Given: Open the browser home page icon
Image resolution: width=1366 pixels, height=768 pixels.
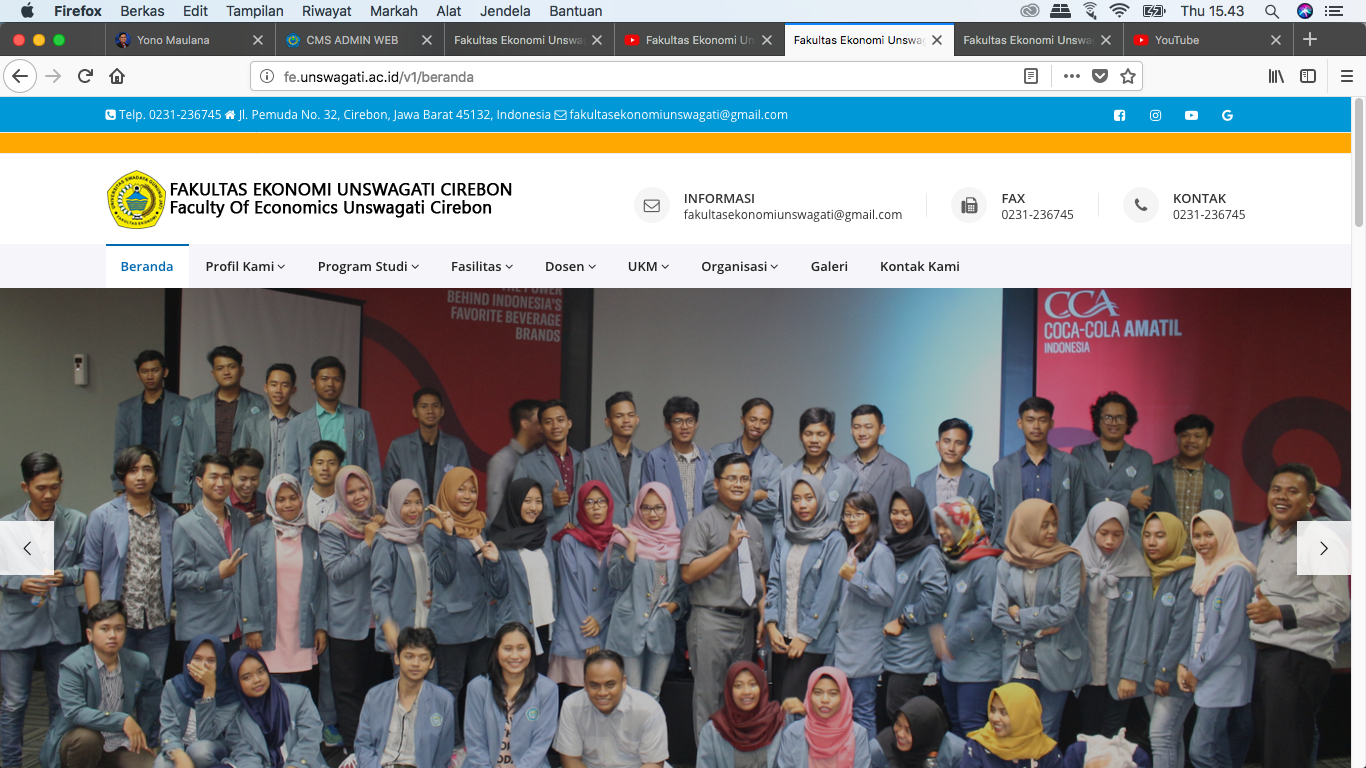Looking at the screenshot, I should tap(117, 76).
